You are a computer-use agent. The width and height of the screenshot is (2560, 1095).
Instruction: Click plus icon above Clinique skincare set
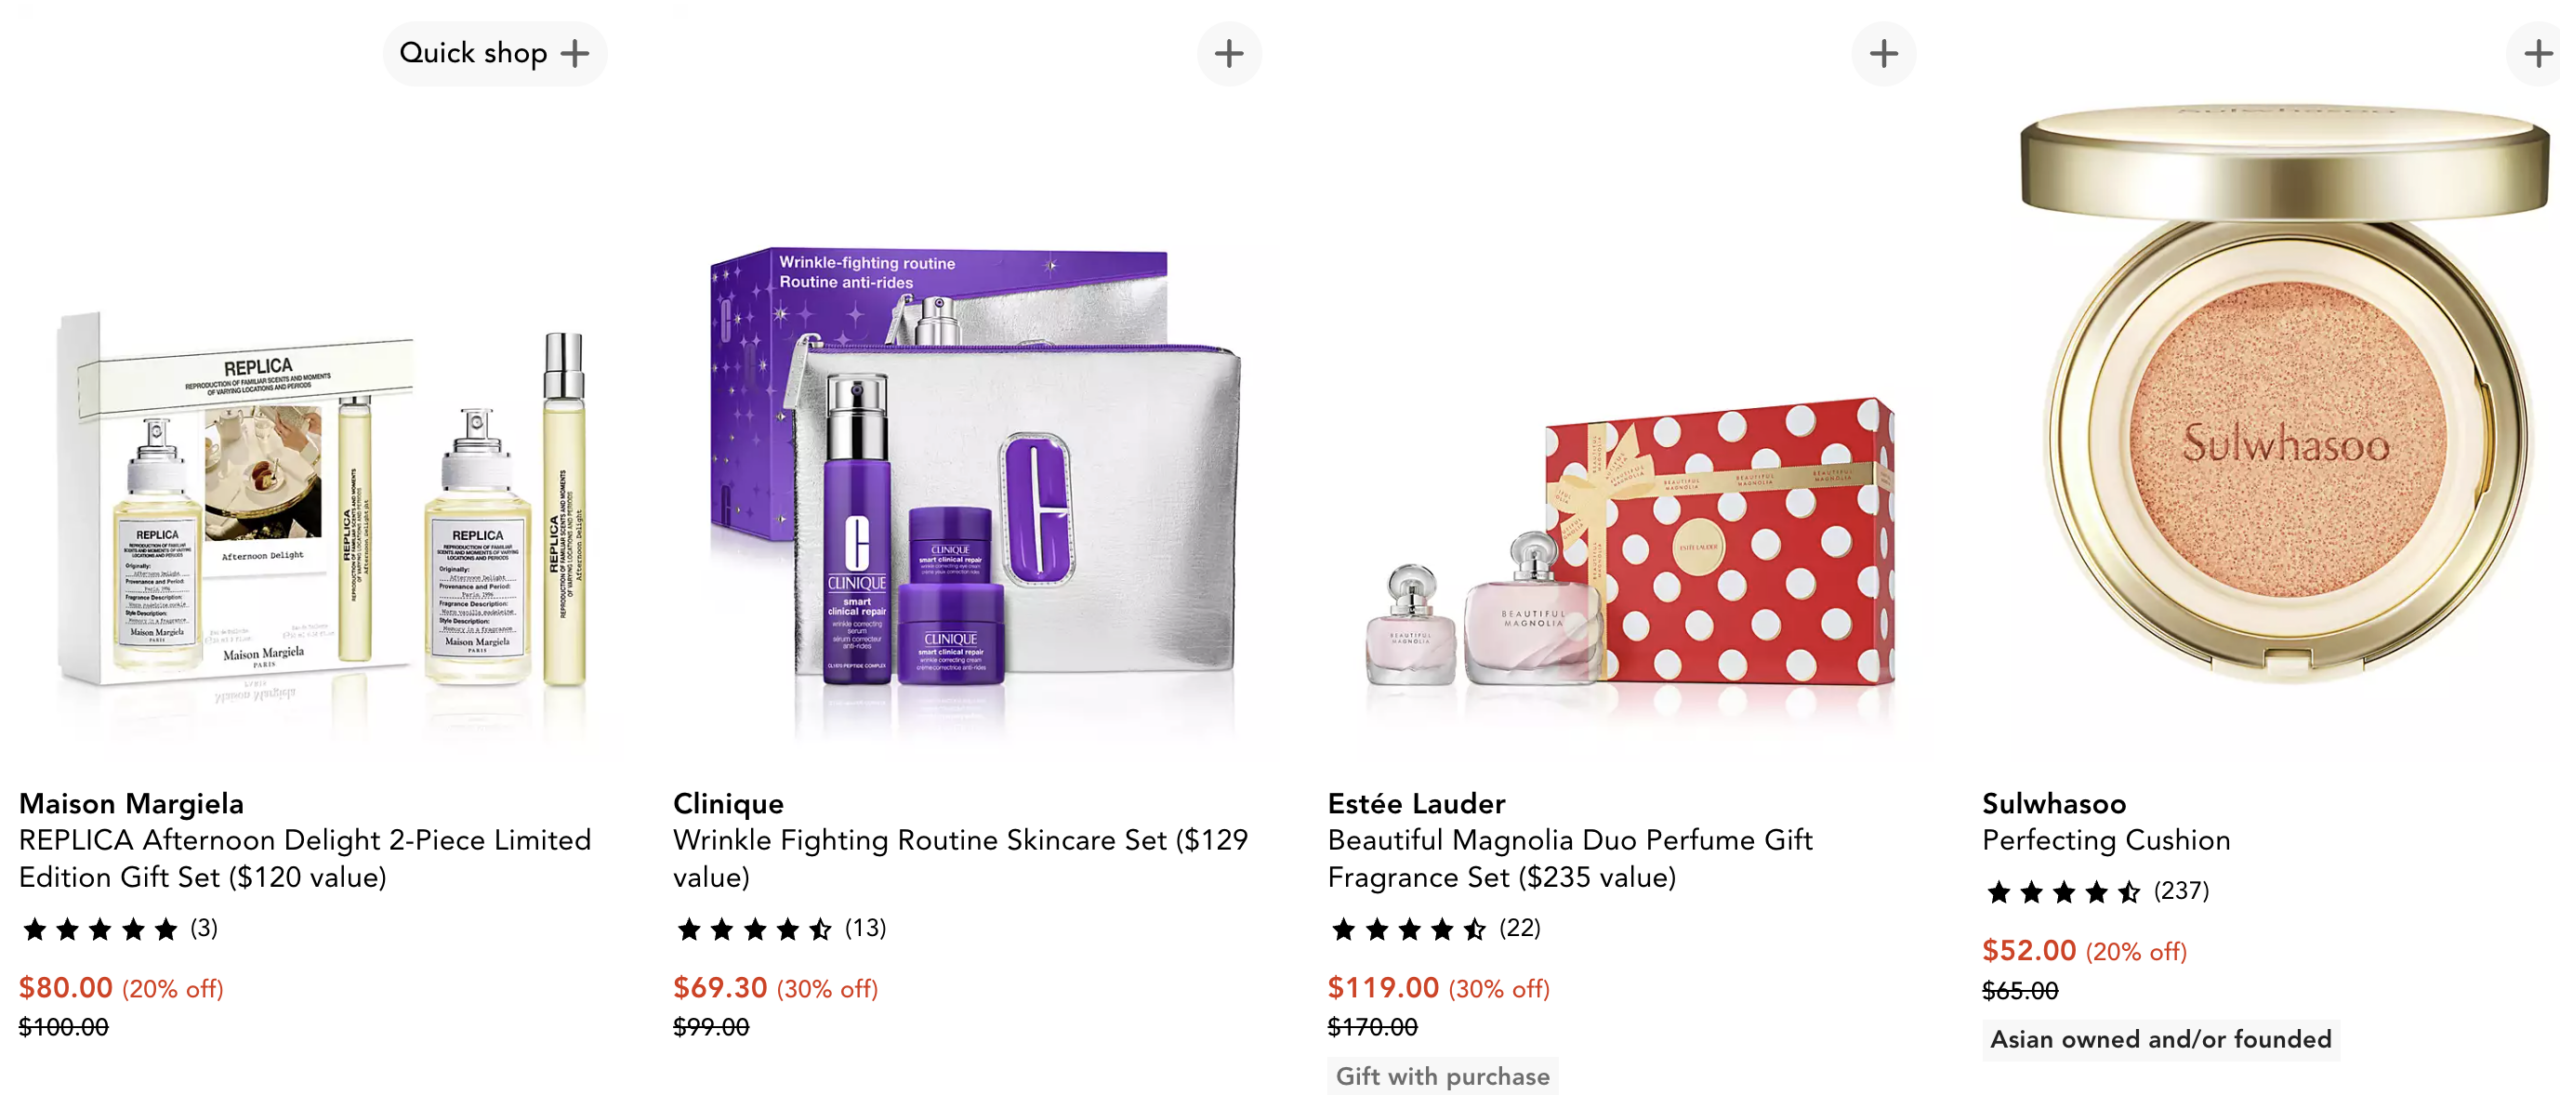(1229, 53)
